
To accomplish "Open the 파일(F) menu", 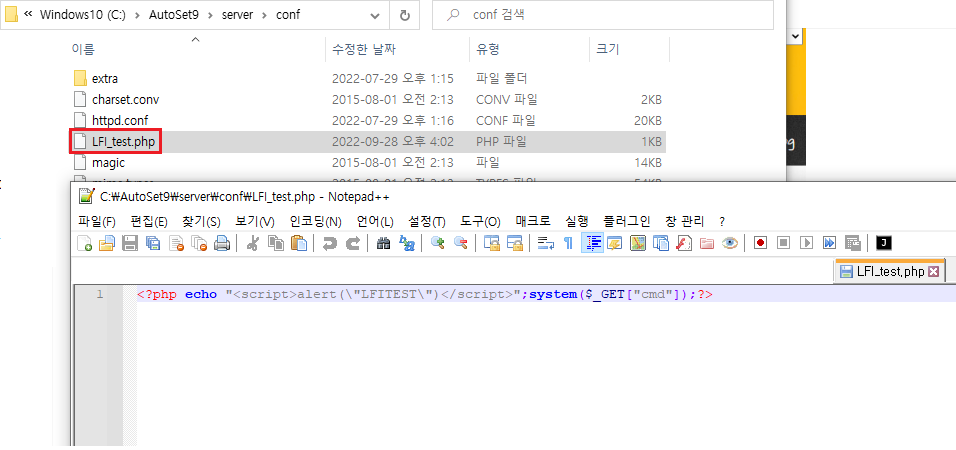I will tap(97, 221).
